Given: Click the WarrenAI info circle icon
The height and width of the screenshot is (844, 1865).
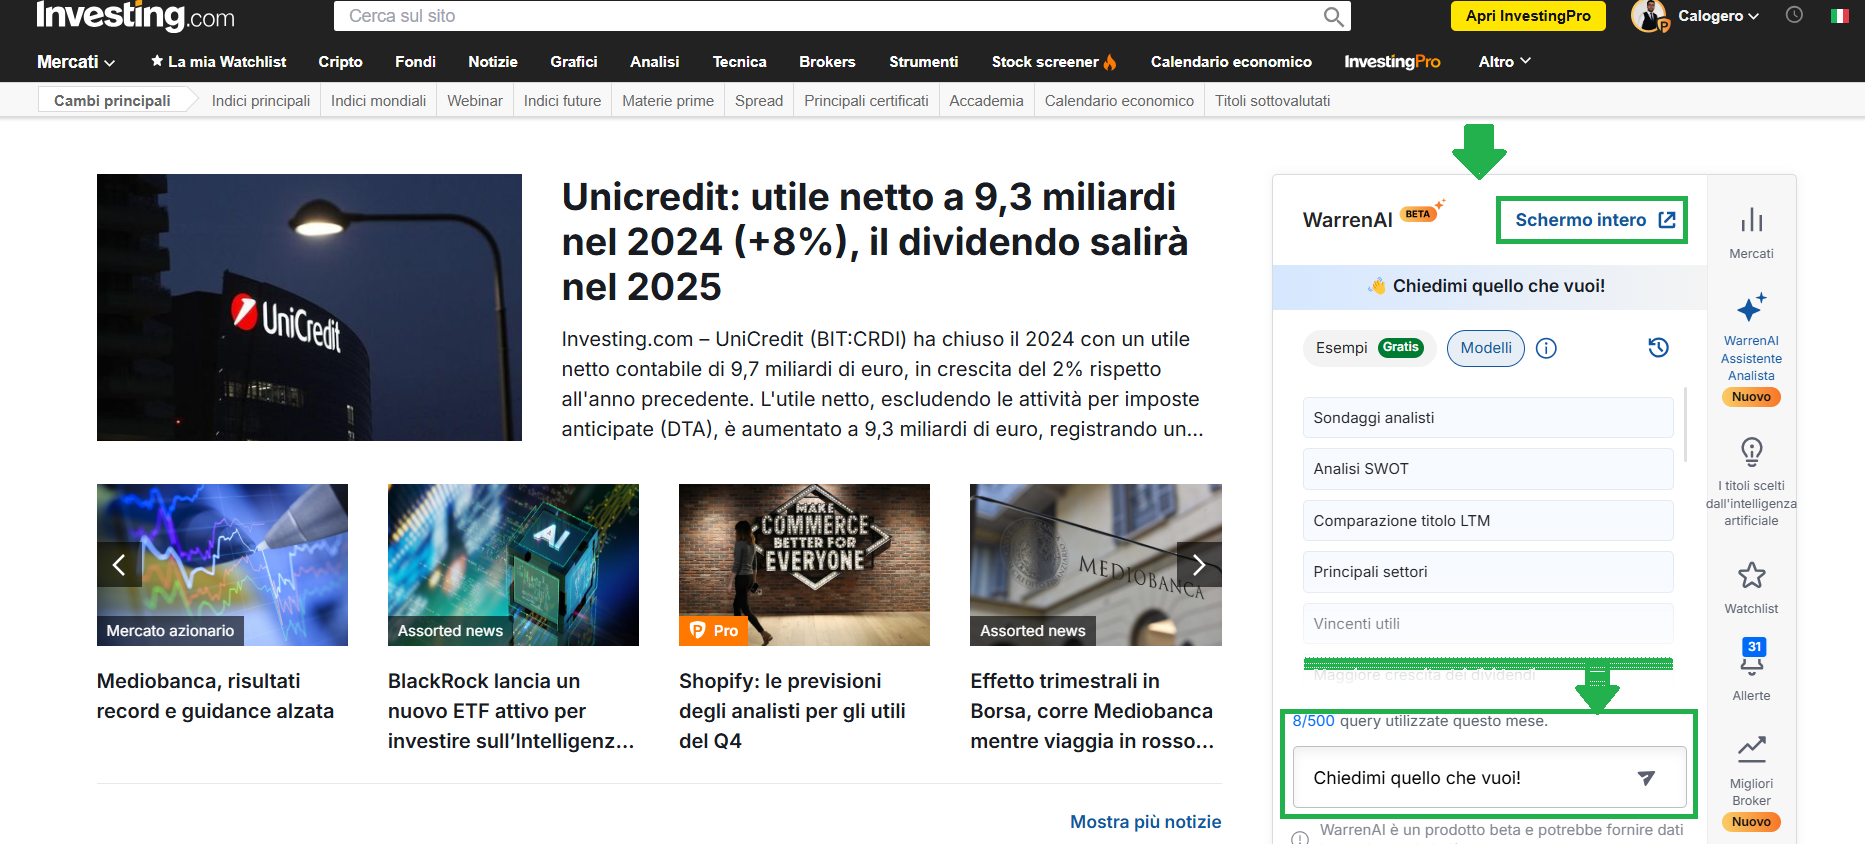Looking at the screenshot, I should [x=1546, y=348].
